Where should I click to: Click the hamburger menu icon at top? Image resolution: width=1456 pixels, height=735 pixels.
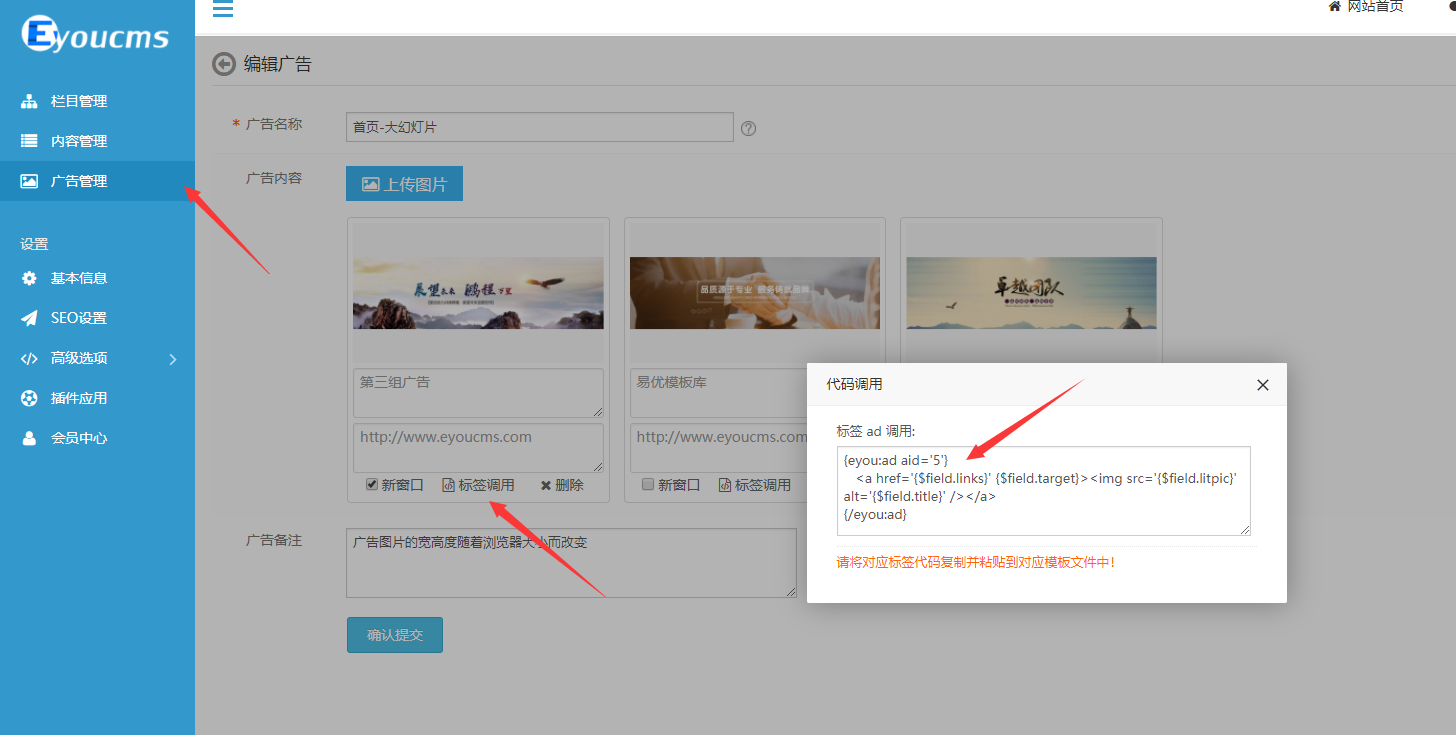tap(223, 9)
